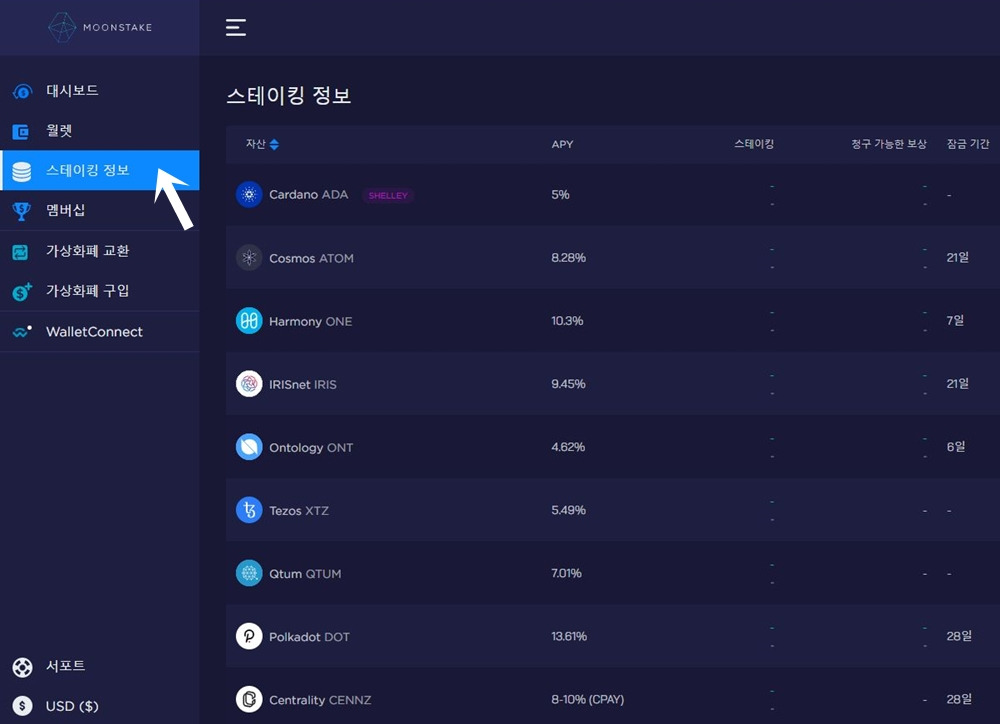Open the 멤버십 menu item
The image size is (1000, 724).
tap(65, 211)
